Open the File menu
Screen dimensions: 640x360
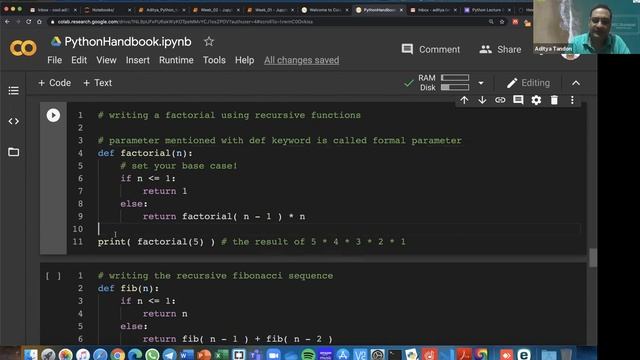point(55,60)
